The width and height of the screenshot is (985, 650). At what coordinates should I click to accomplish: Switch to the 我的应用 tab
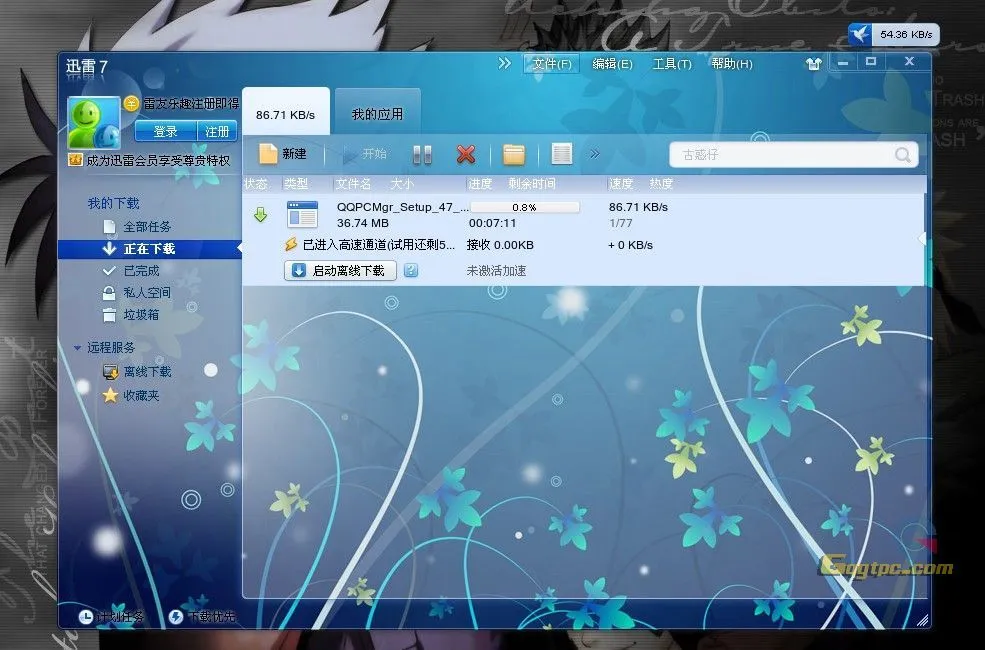pos(377,114)
